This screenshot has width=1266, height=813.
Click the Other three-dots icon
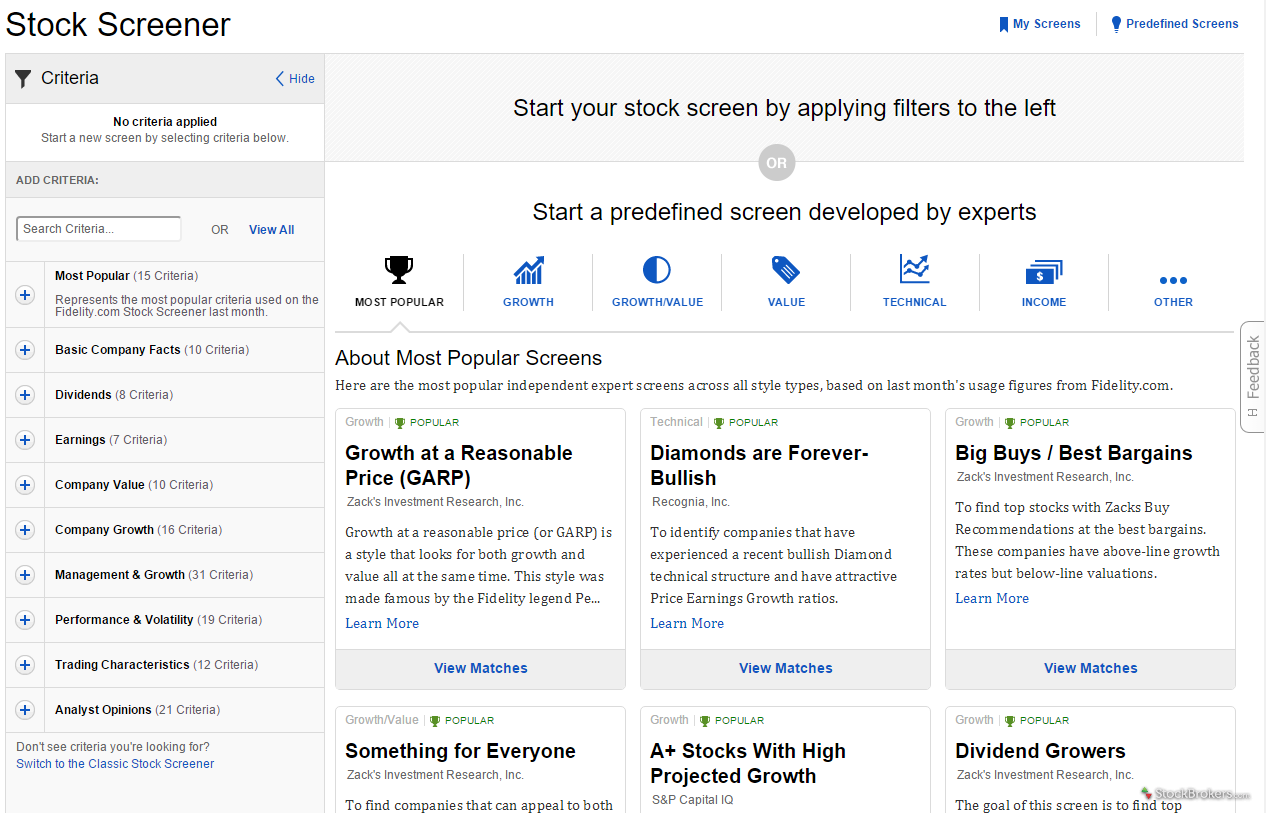tap(1173, 281)
